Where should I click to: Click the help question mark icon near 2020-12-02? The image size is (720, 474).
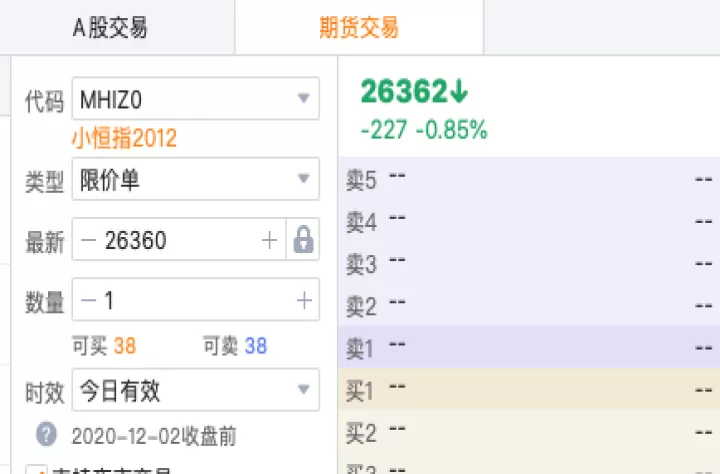click(x=46, y=434)
